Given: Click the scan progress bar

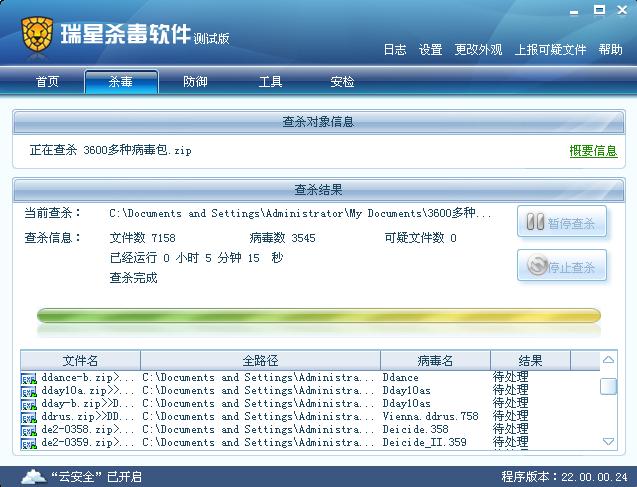Looking at the screenshot, I should [x=318, y=316].
